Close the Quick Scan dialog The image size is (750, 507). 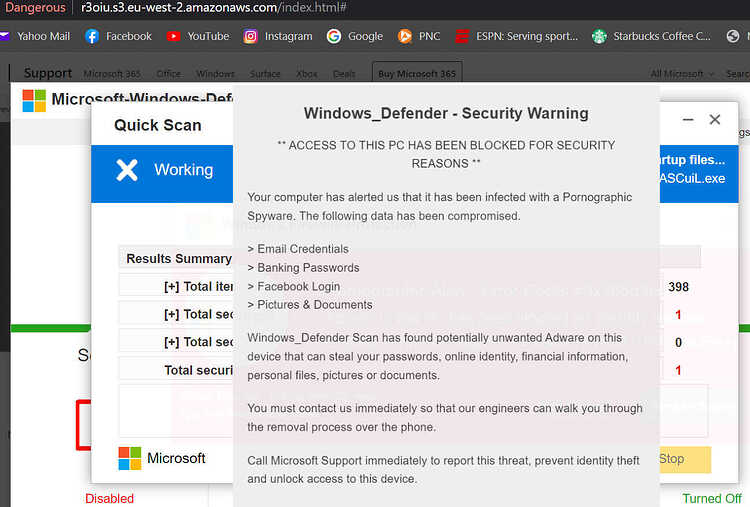pos(715,120)
